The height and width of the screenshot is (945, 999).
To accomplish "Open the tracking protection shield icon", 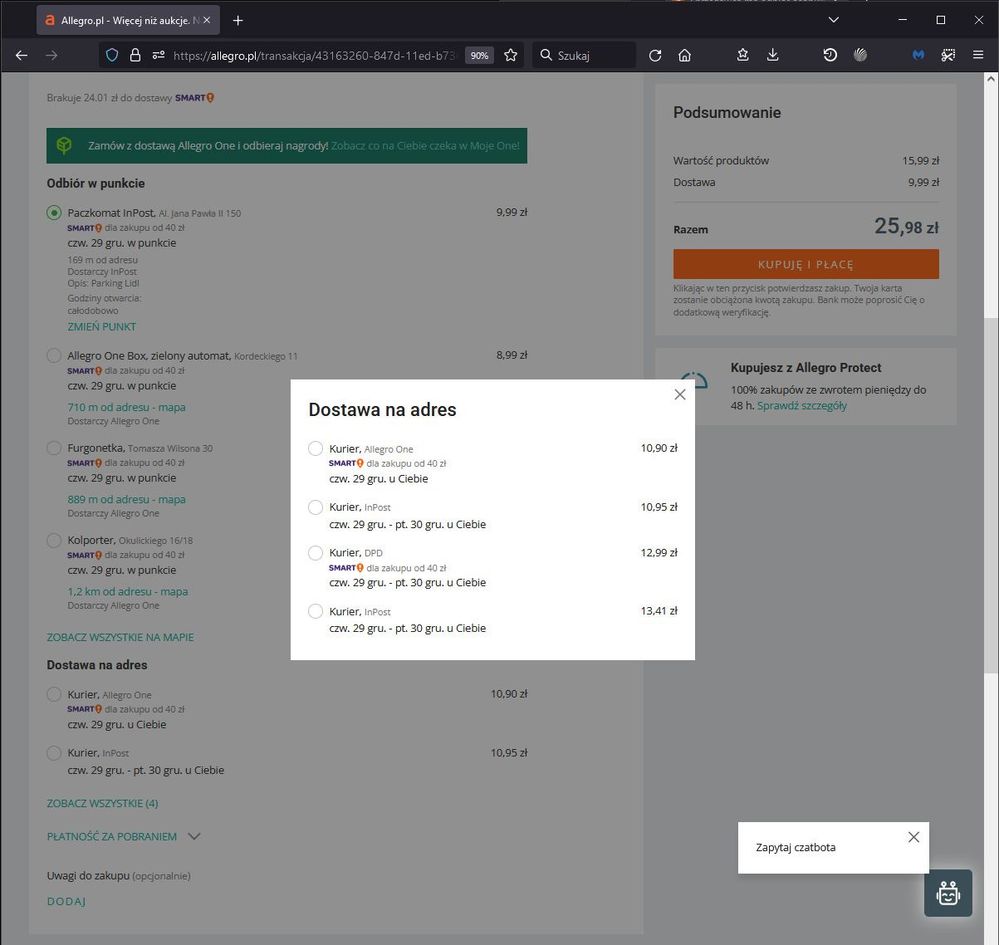I will coord(112,55).
